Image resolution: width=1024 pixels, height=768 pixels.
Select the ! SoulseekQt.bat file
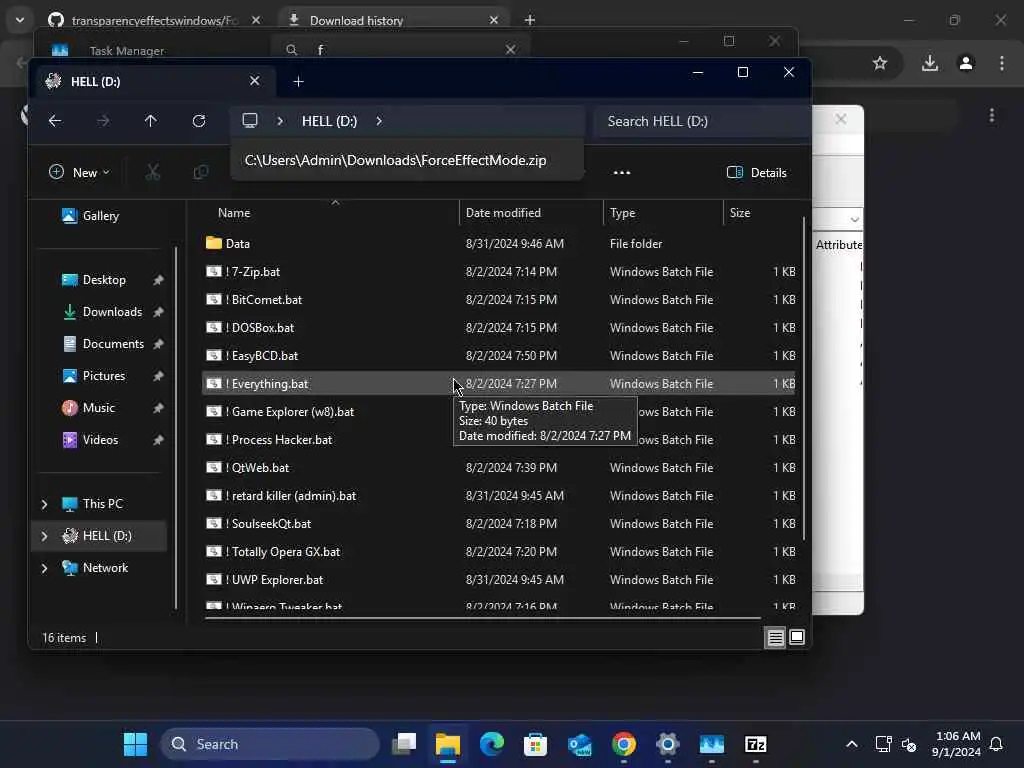(x=498, y=524)
